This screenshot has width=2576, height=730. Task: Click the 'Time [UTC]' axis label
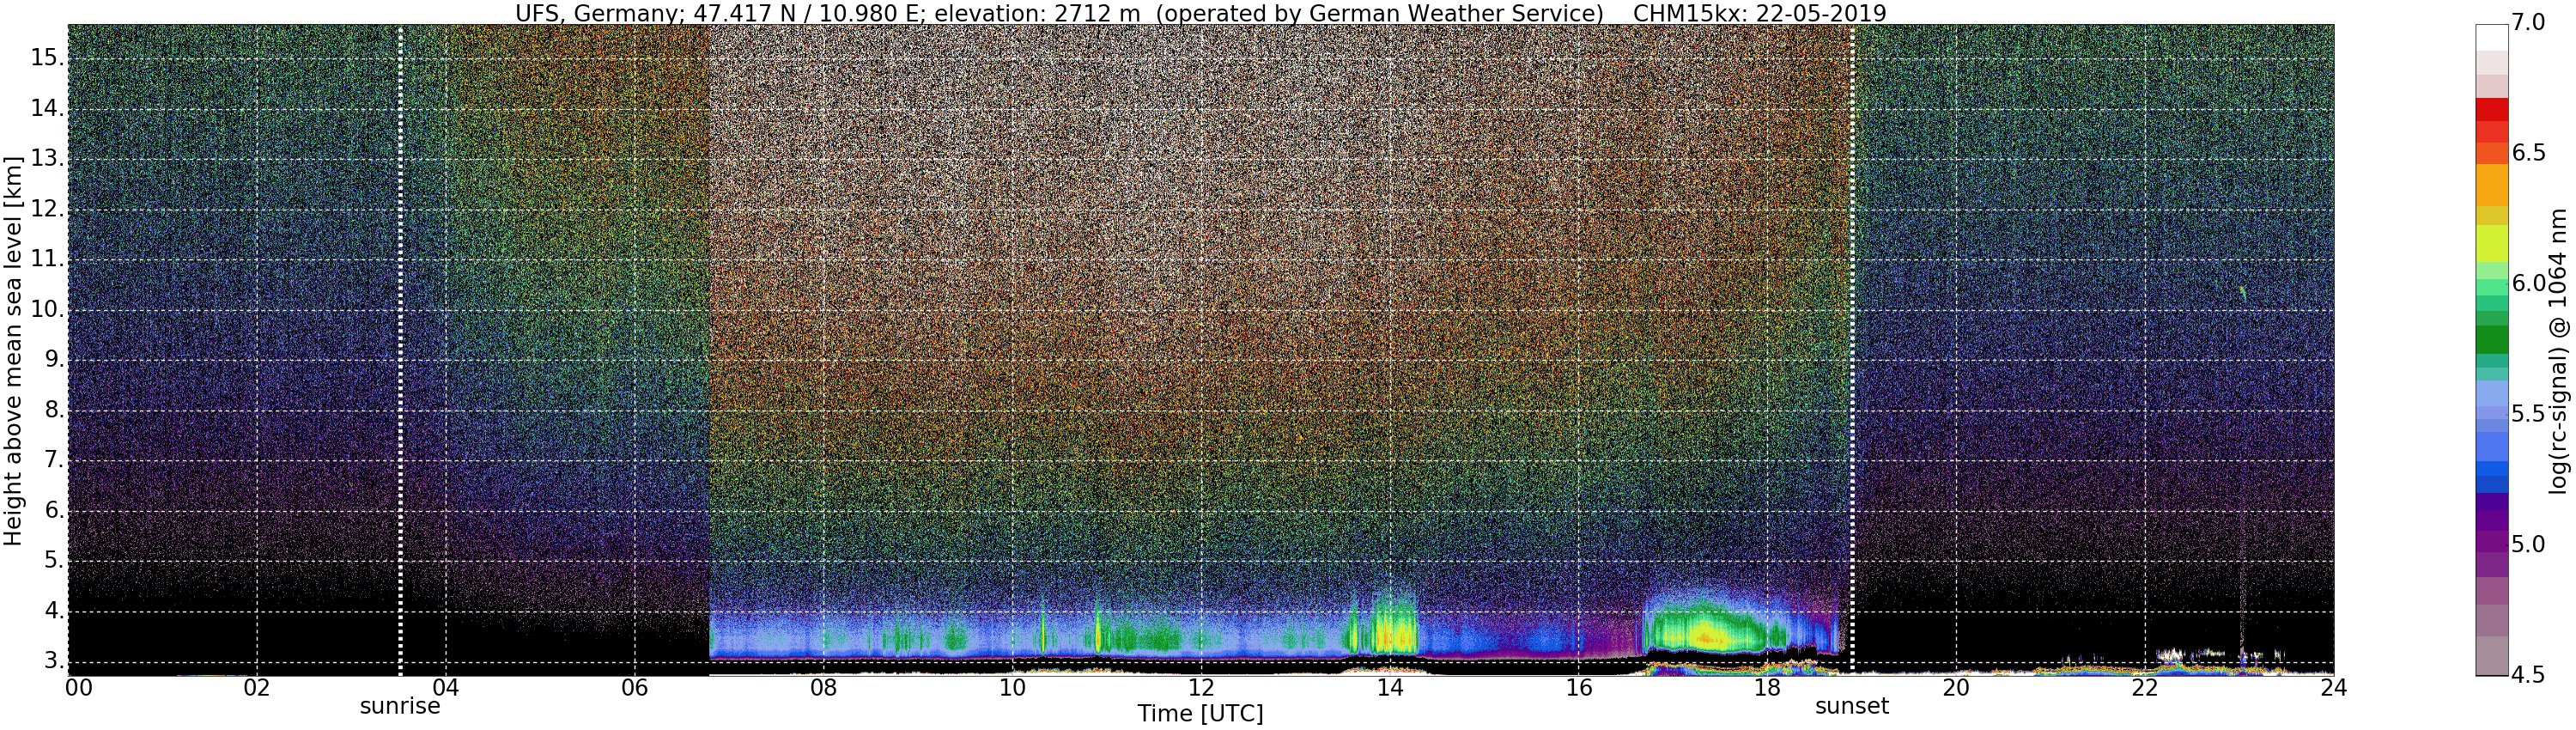(x=1200, y=714)
